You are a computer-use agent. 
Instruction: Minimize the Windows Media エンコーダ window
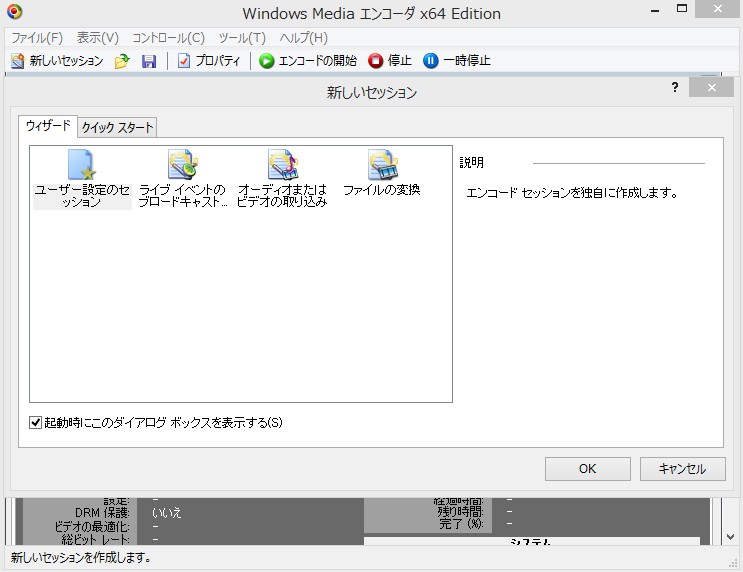tap(655, 10)
